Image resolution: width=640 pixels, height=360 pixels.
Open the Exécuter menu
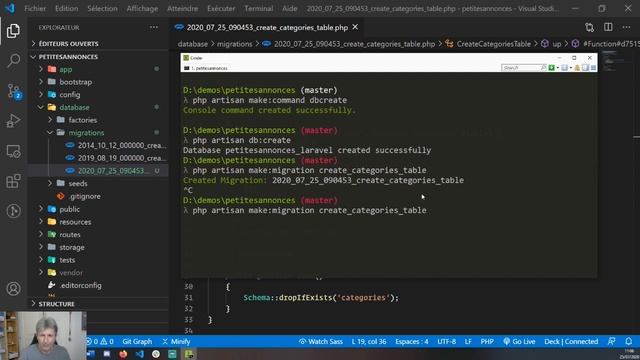(221, 8)
